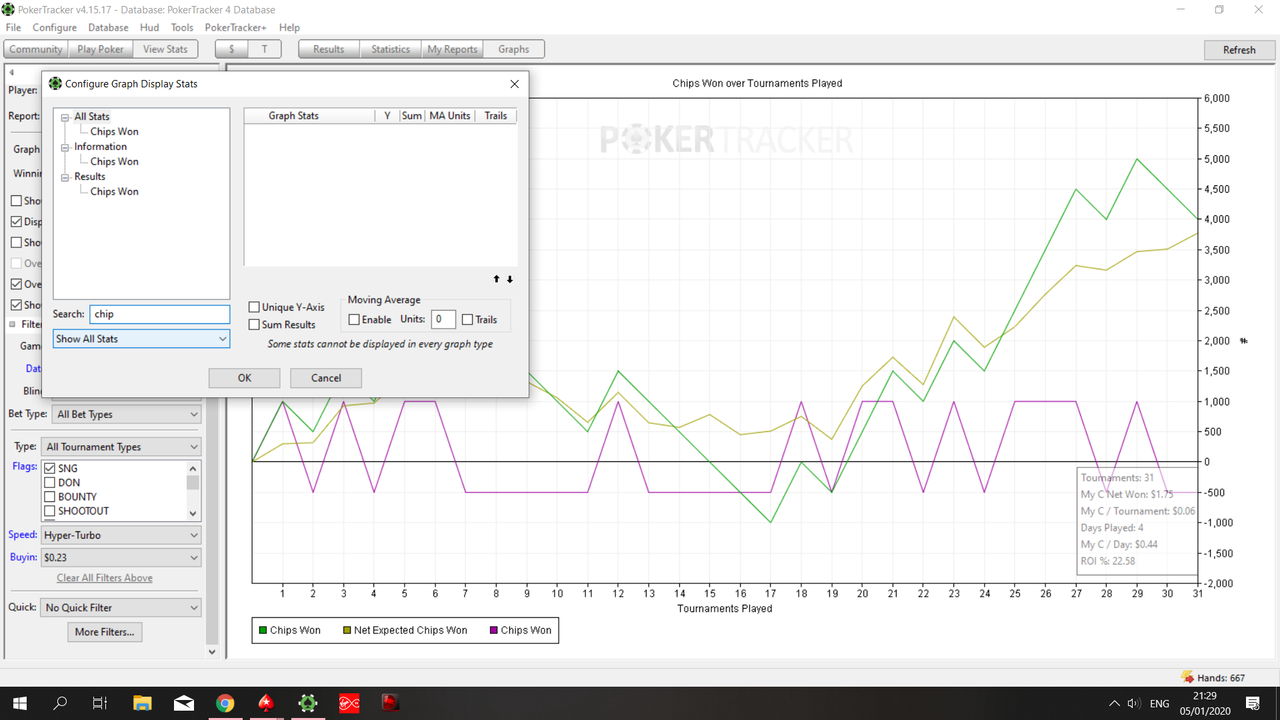Open the Windows Start menu

tap(19, 703)
